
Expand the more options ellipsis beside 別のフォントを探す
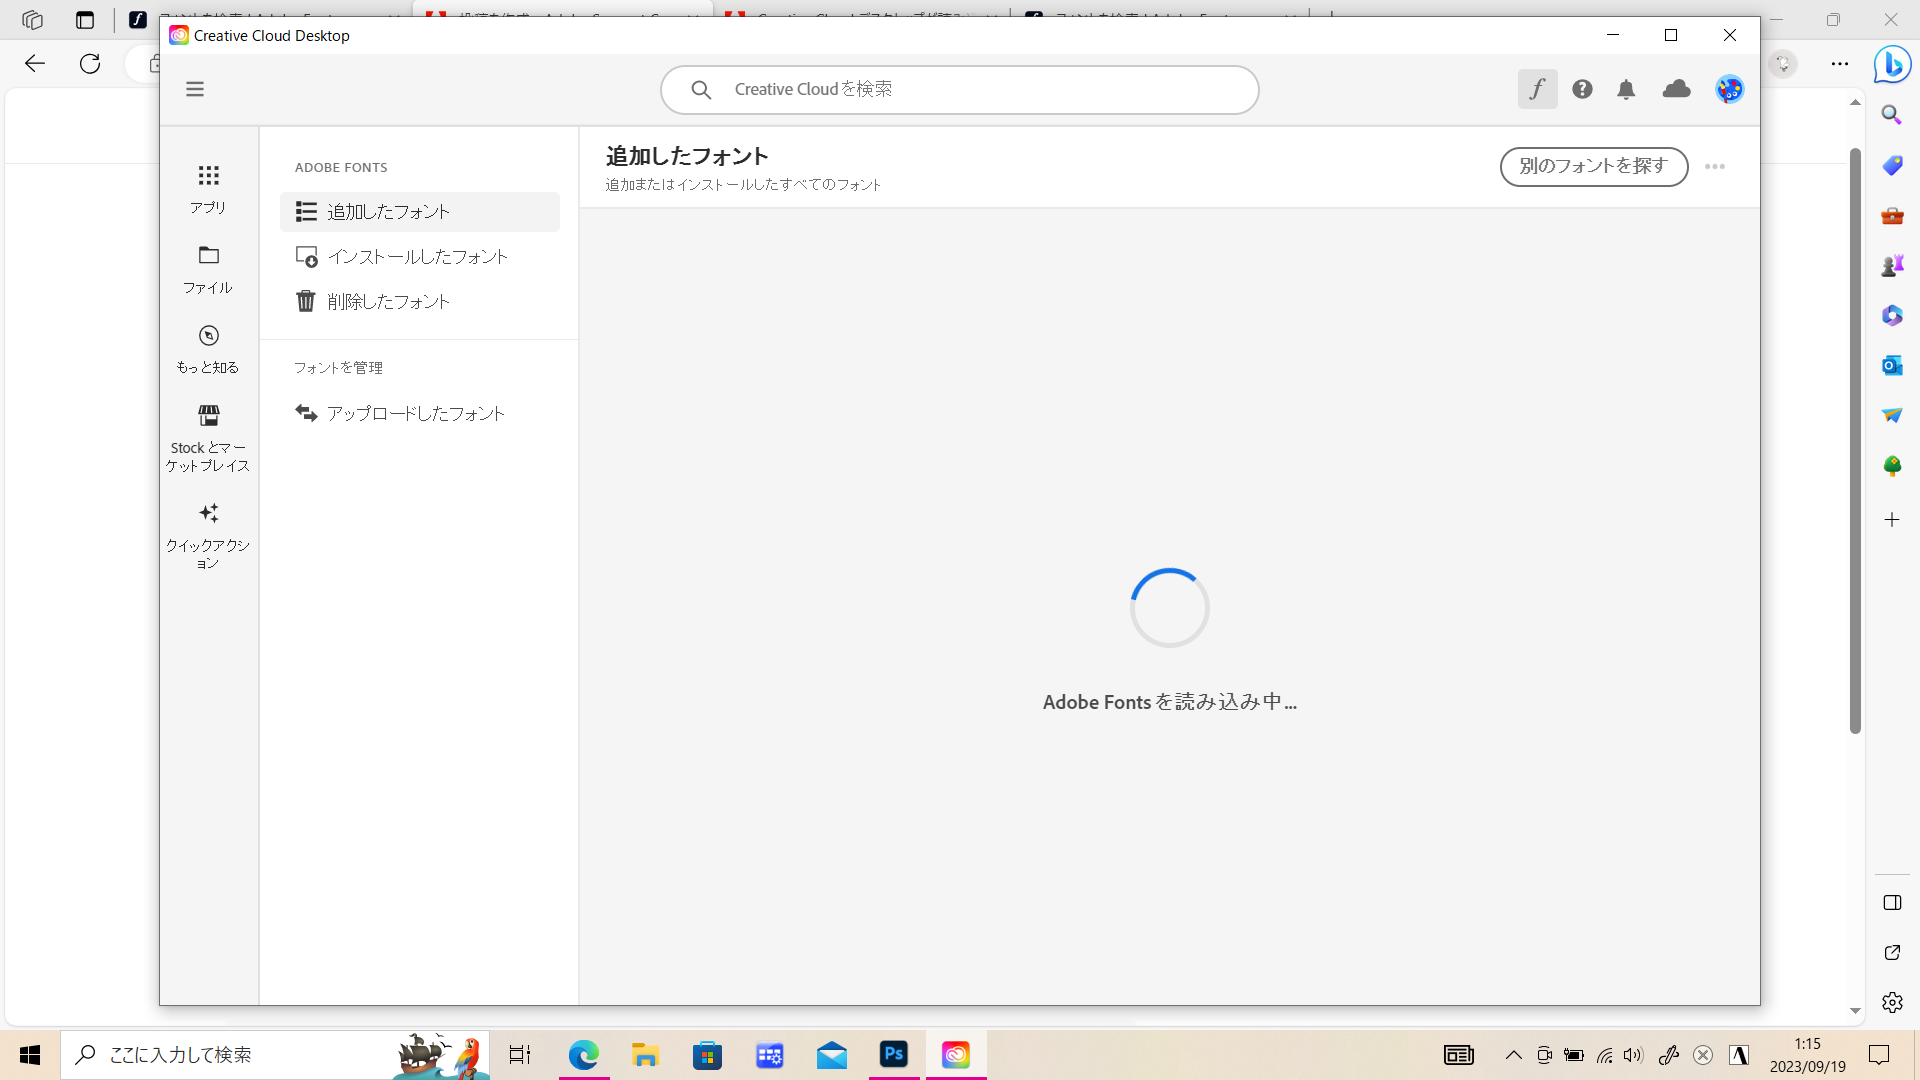(1715, 167)
